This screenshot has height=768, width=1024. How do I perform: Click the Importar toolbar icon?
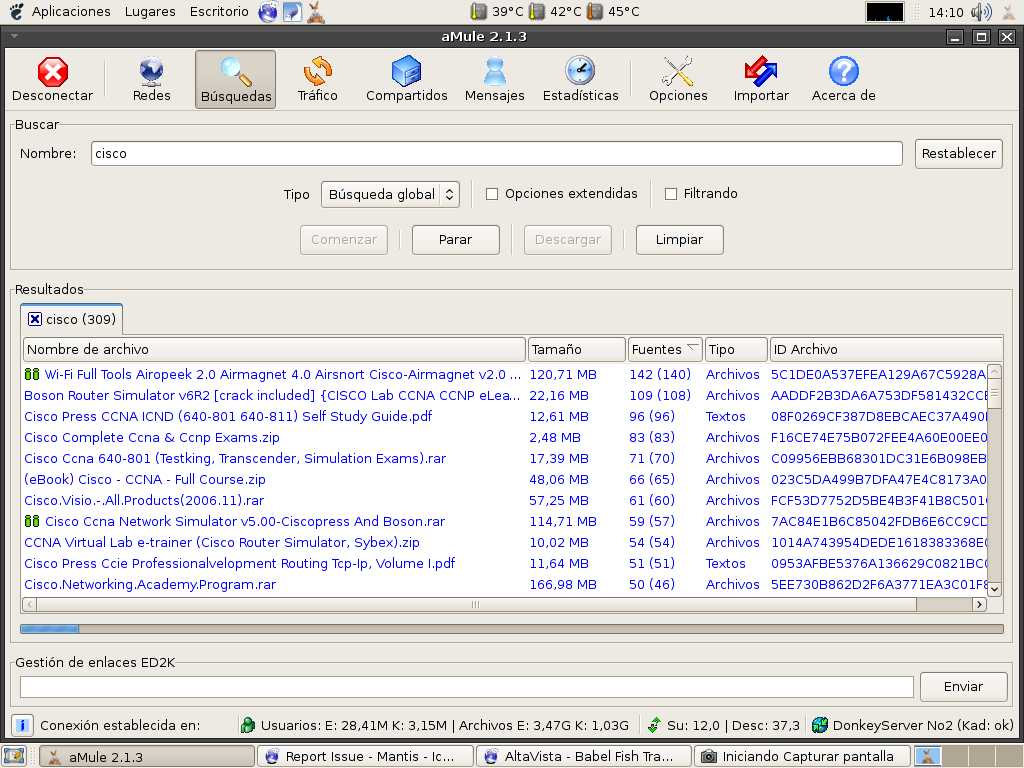[x=760, y=79]
